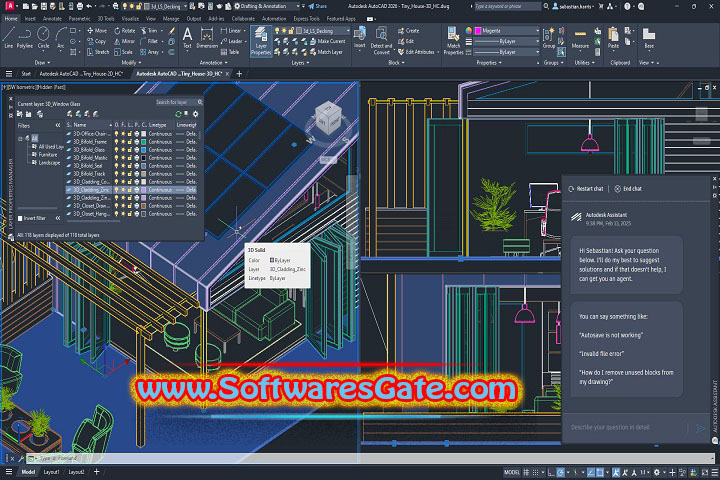720x480 pixels.
Task: Click the Save icon in quick access toolbar
Action: [44, 6]
